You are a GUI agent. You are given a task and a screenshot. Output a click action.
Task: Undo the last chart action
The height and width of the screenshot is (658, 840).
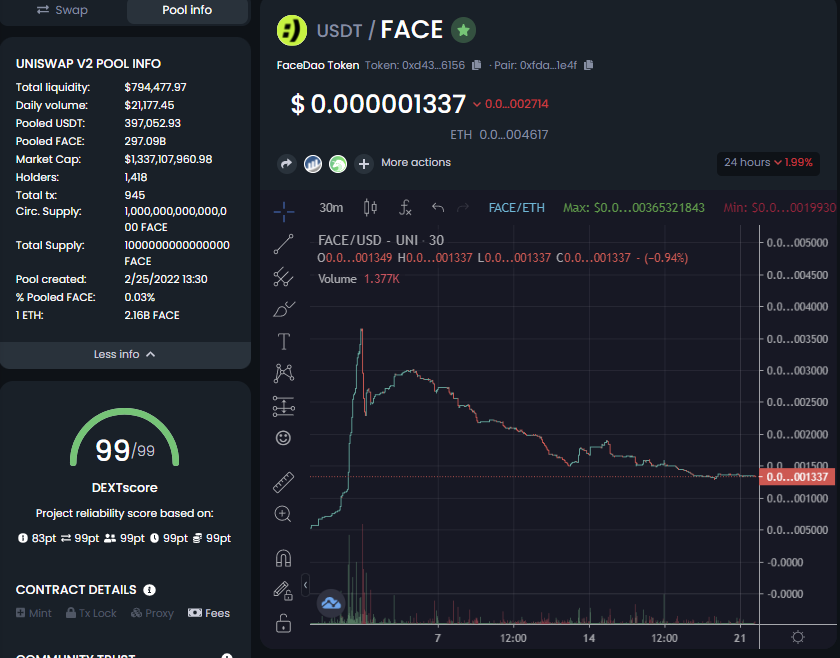tap(438, 207)
